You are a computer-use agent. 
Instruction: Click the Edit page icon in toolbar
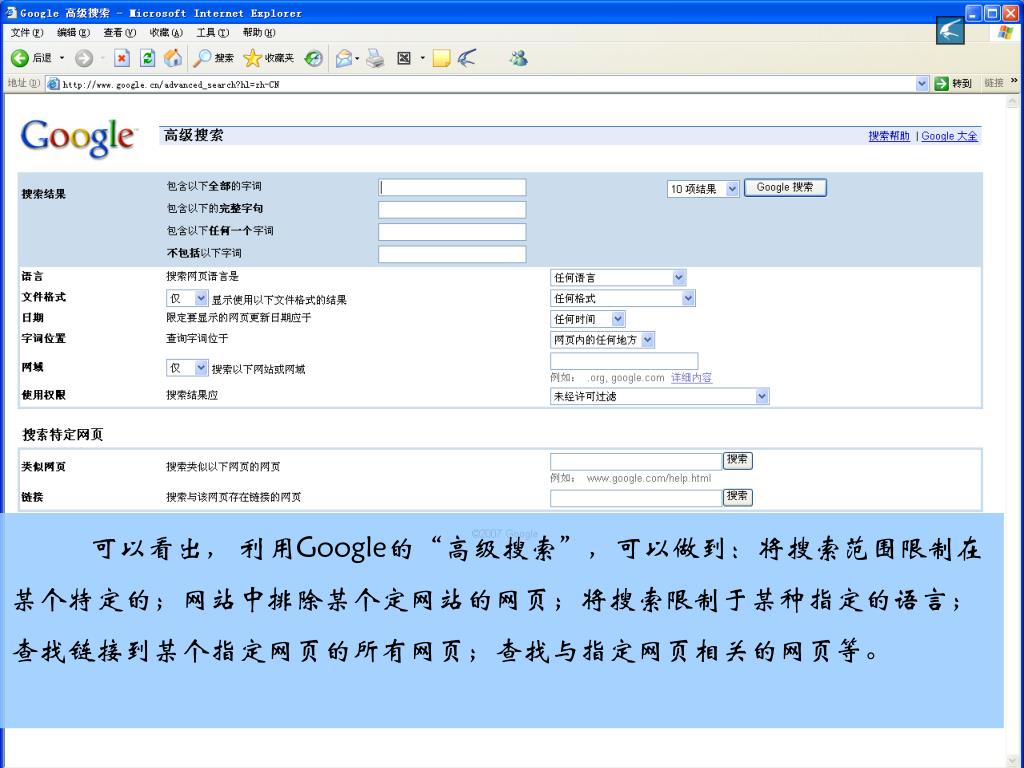tap(404, 58)
